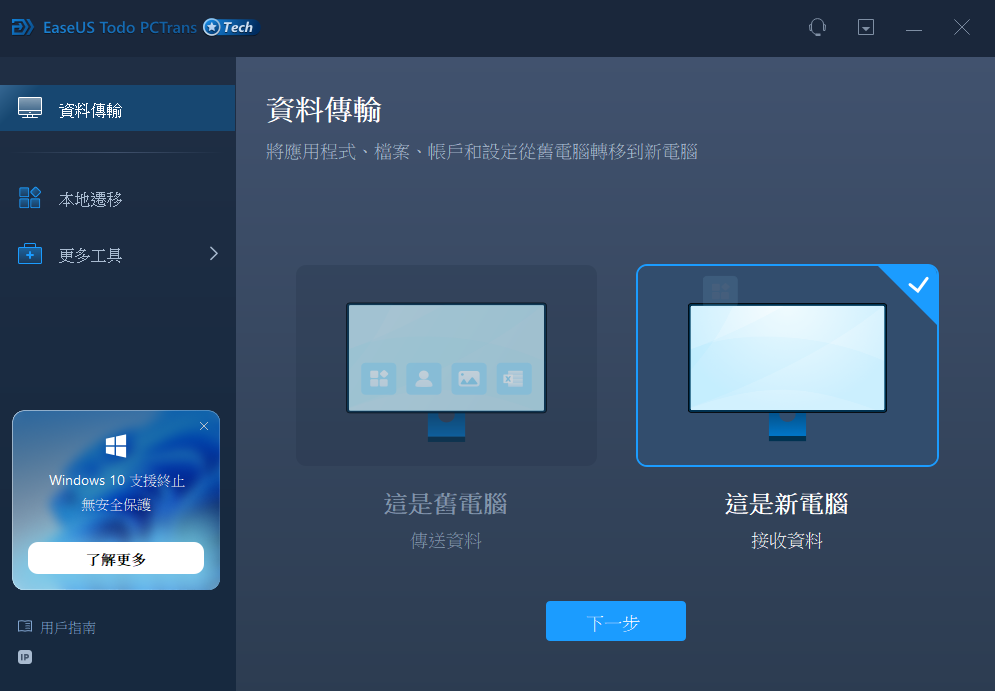This screenshot has width=995, height=691.
Task: Click the data transfer monitor icon in sidebar
Action: [x=30, y=109]
